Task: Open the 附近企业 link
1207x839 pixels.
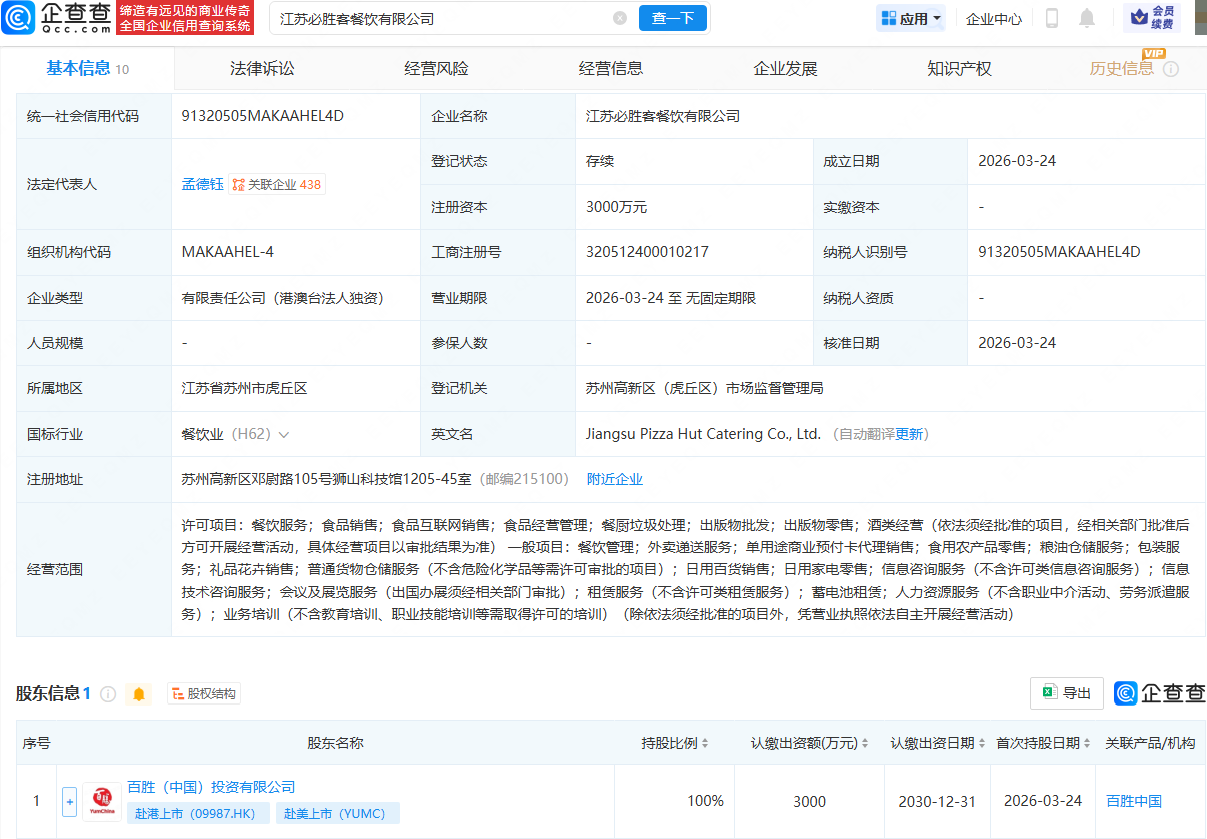Action: coord(614,479)
